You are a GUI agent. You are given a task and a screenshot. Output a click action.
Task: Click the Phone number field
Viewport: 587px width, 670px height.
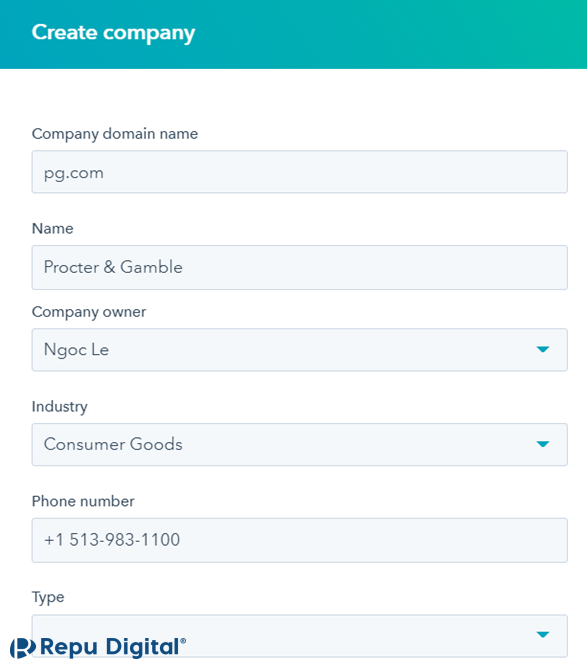[299, 540]
